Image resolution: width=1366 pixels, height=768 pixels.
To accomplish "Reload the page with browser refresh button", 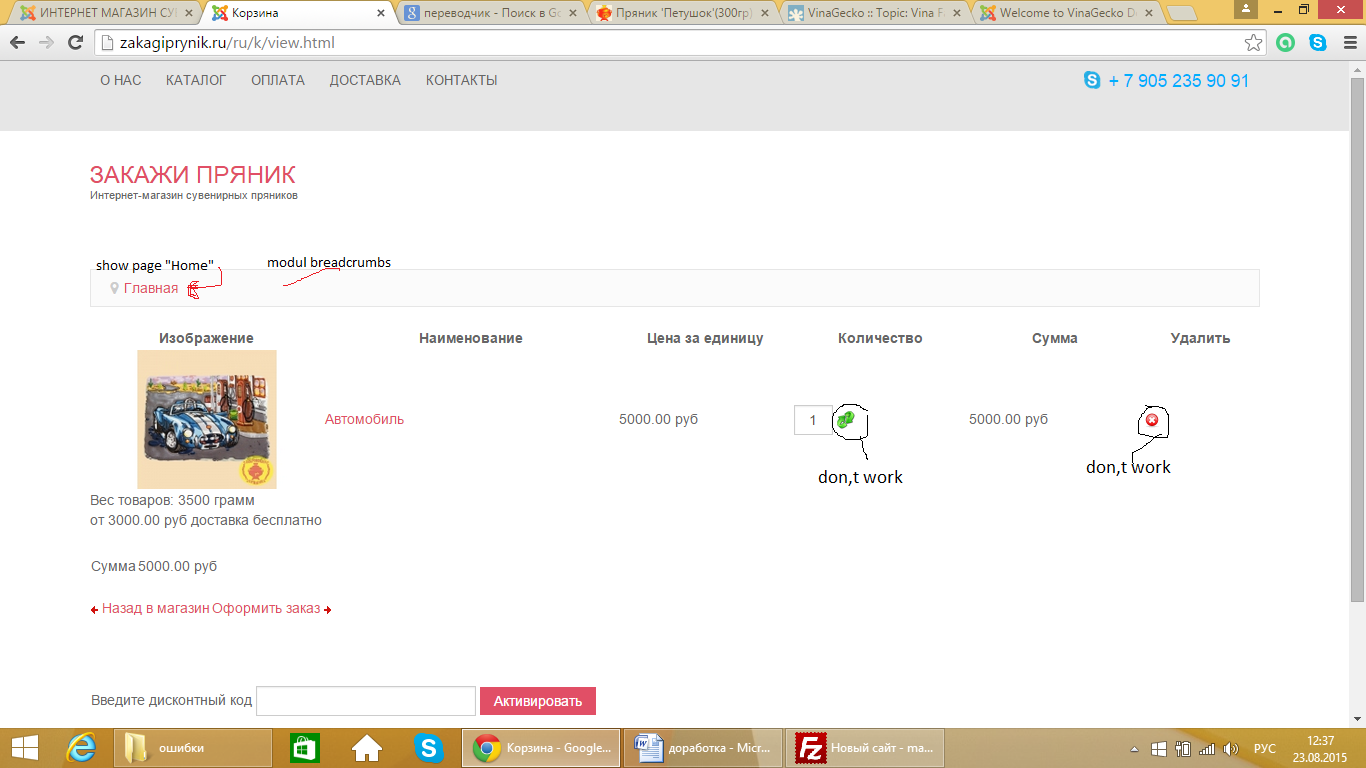I will (x=75, y=43).
